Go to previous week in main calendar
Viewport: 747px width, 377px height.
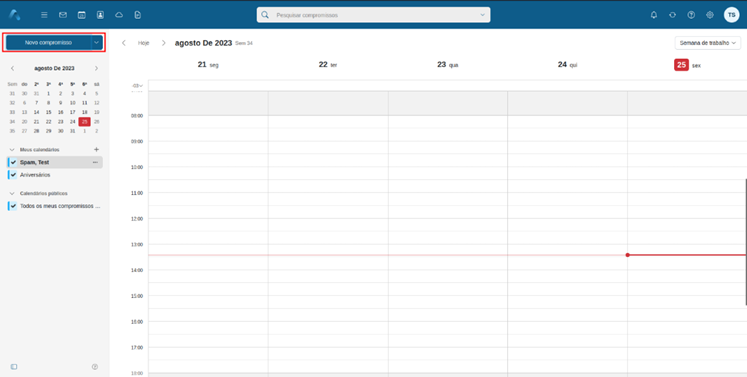[124, 43]
